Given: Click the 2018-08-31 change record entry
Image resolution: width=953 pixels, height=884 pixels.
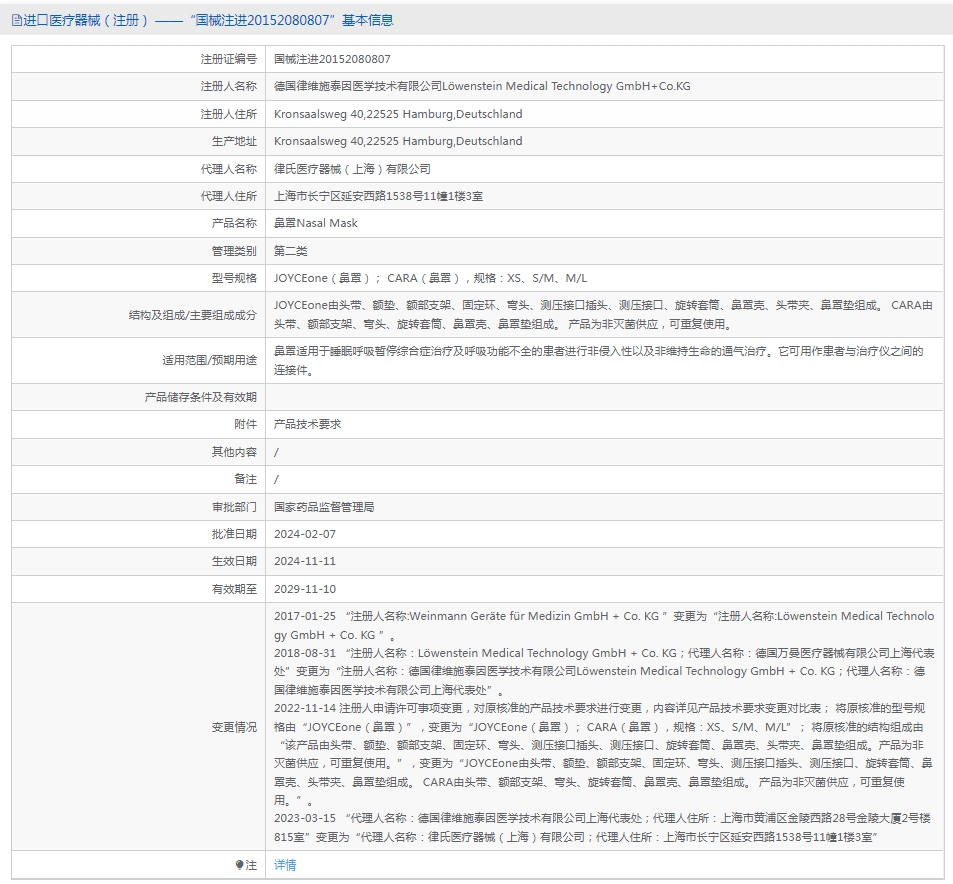Looking at the screenshot, I should [604, 671].
